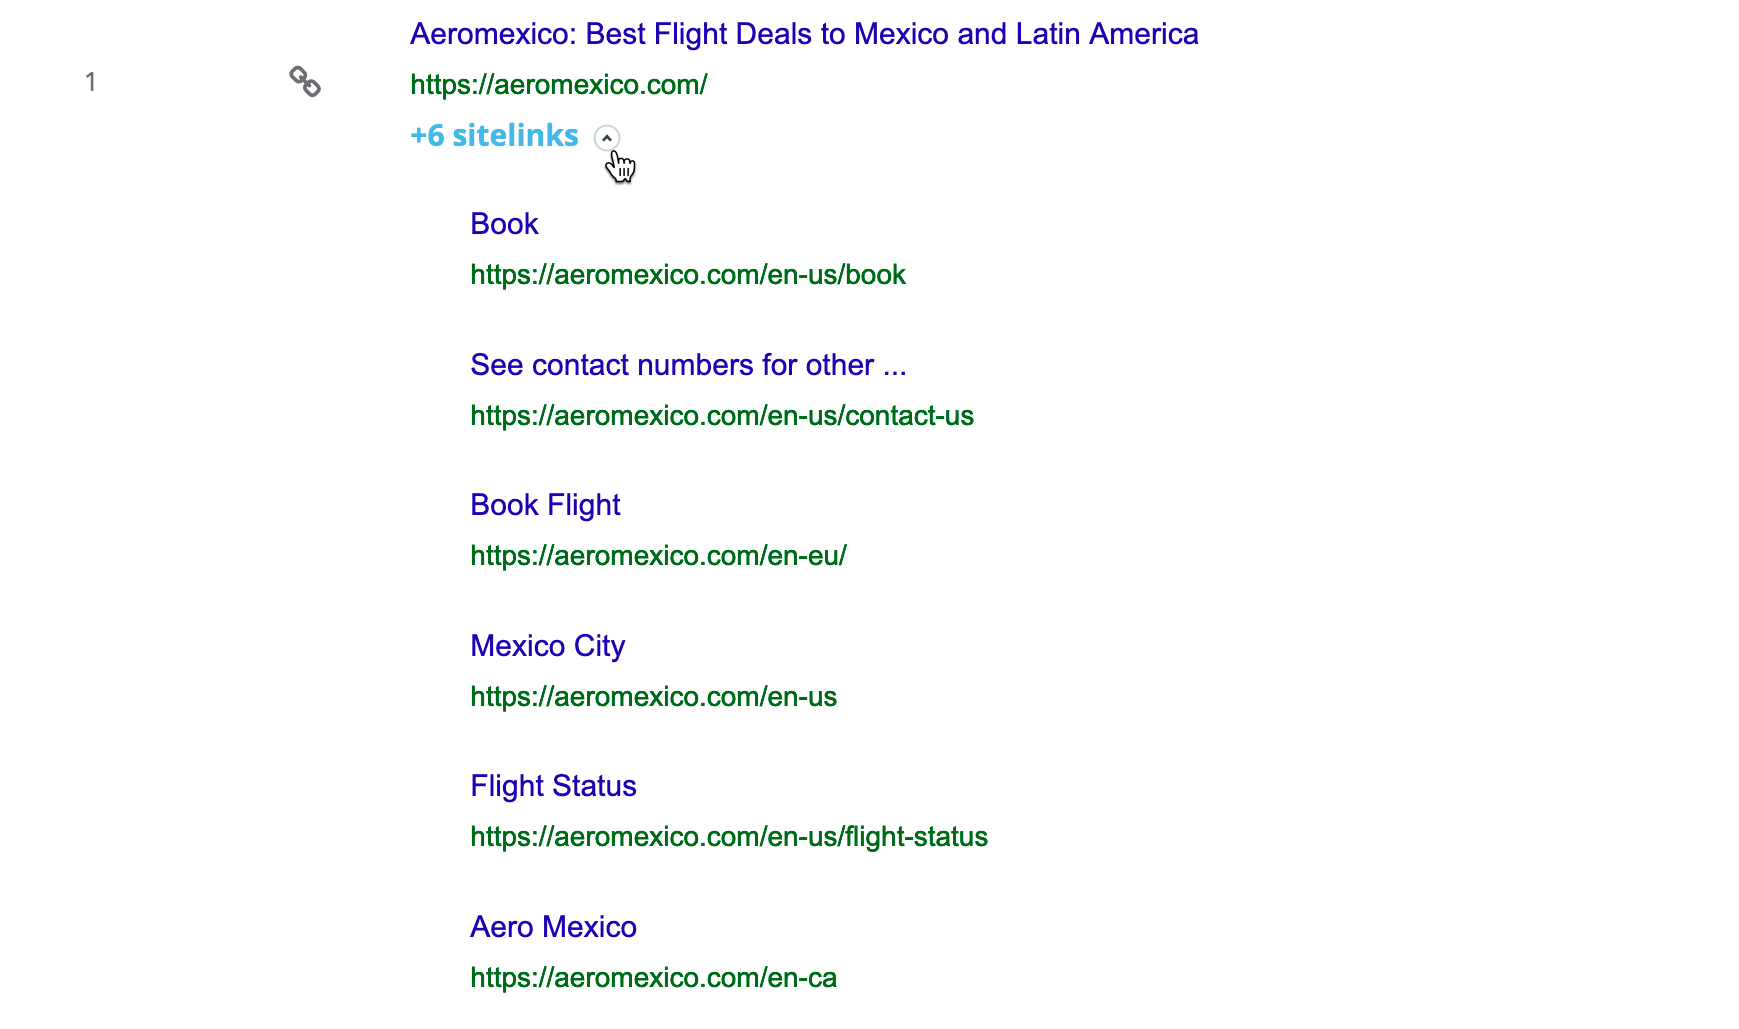Click the chain link icon beside result 1
Viewport: 1739px width, 1029px height.
coord(305,82)
